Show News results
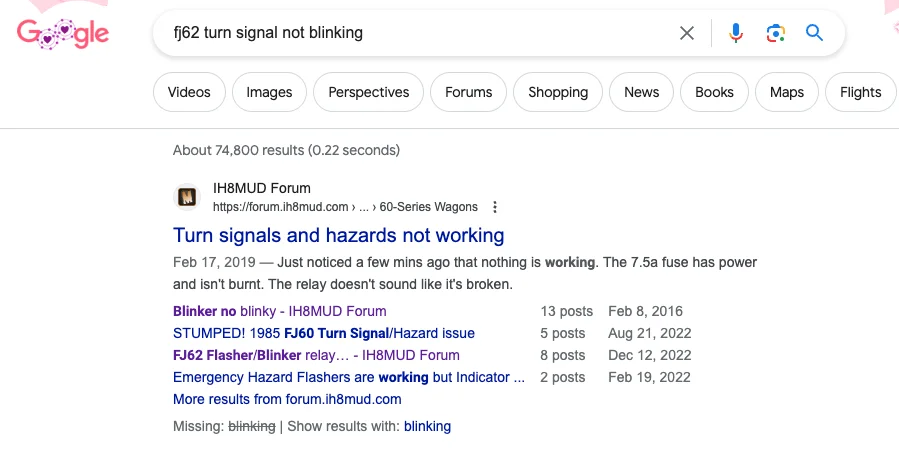899x451 pixels. (x=641, y=92)
